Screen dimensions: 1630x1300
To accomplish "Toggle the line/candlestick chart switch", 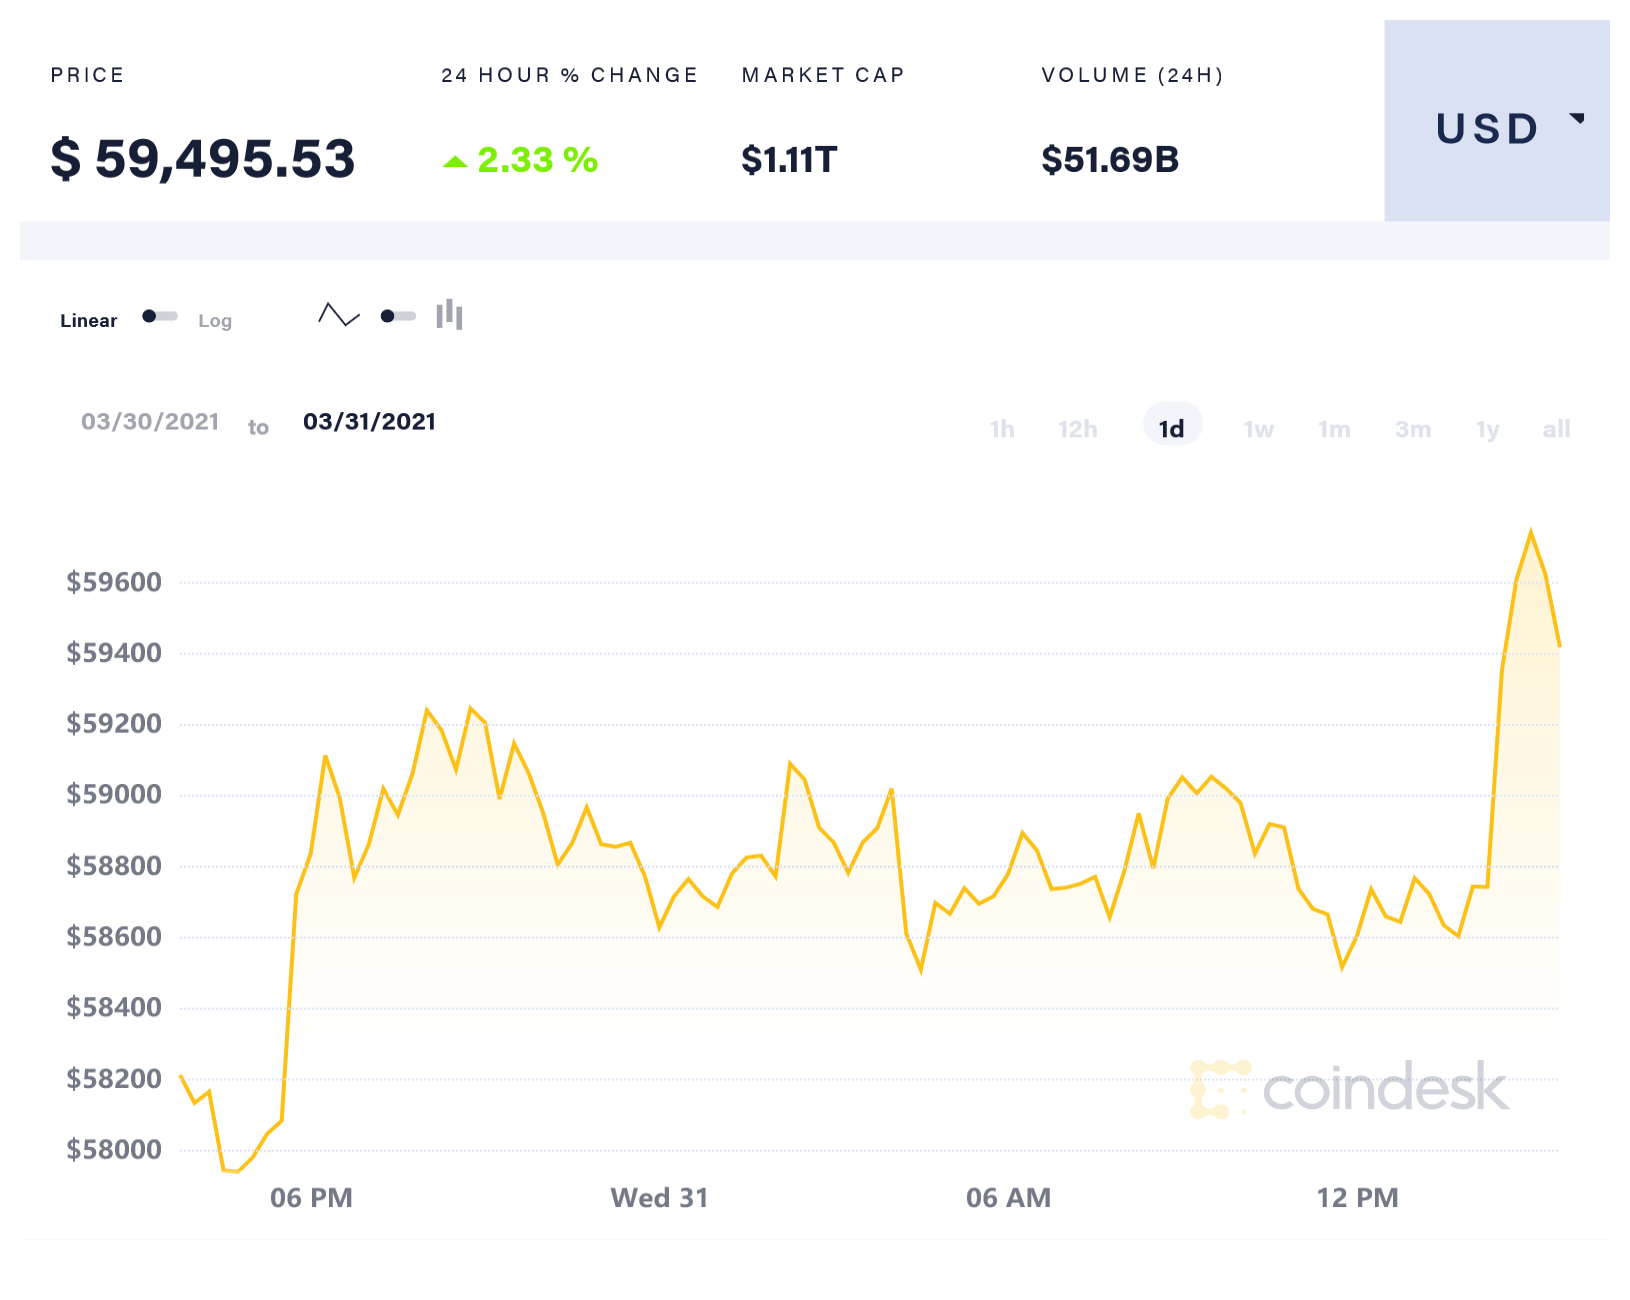I will coord(398,317).
